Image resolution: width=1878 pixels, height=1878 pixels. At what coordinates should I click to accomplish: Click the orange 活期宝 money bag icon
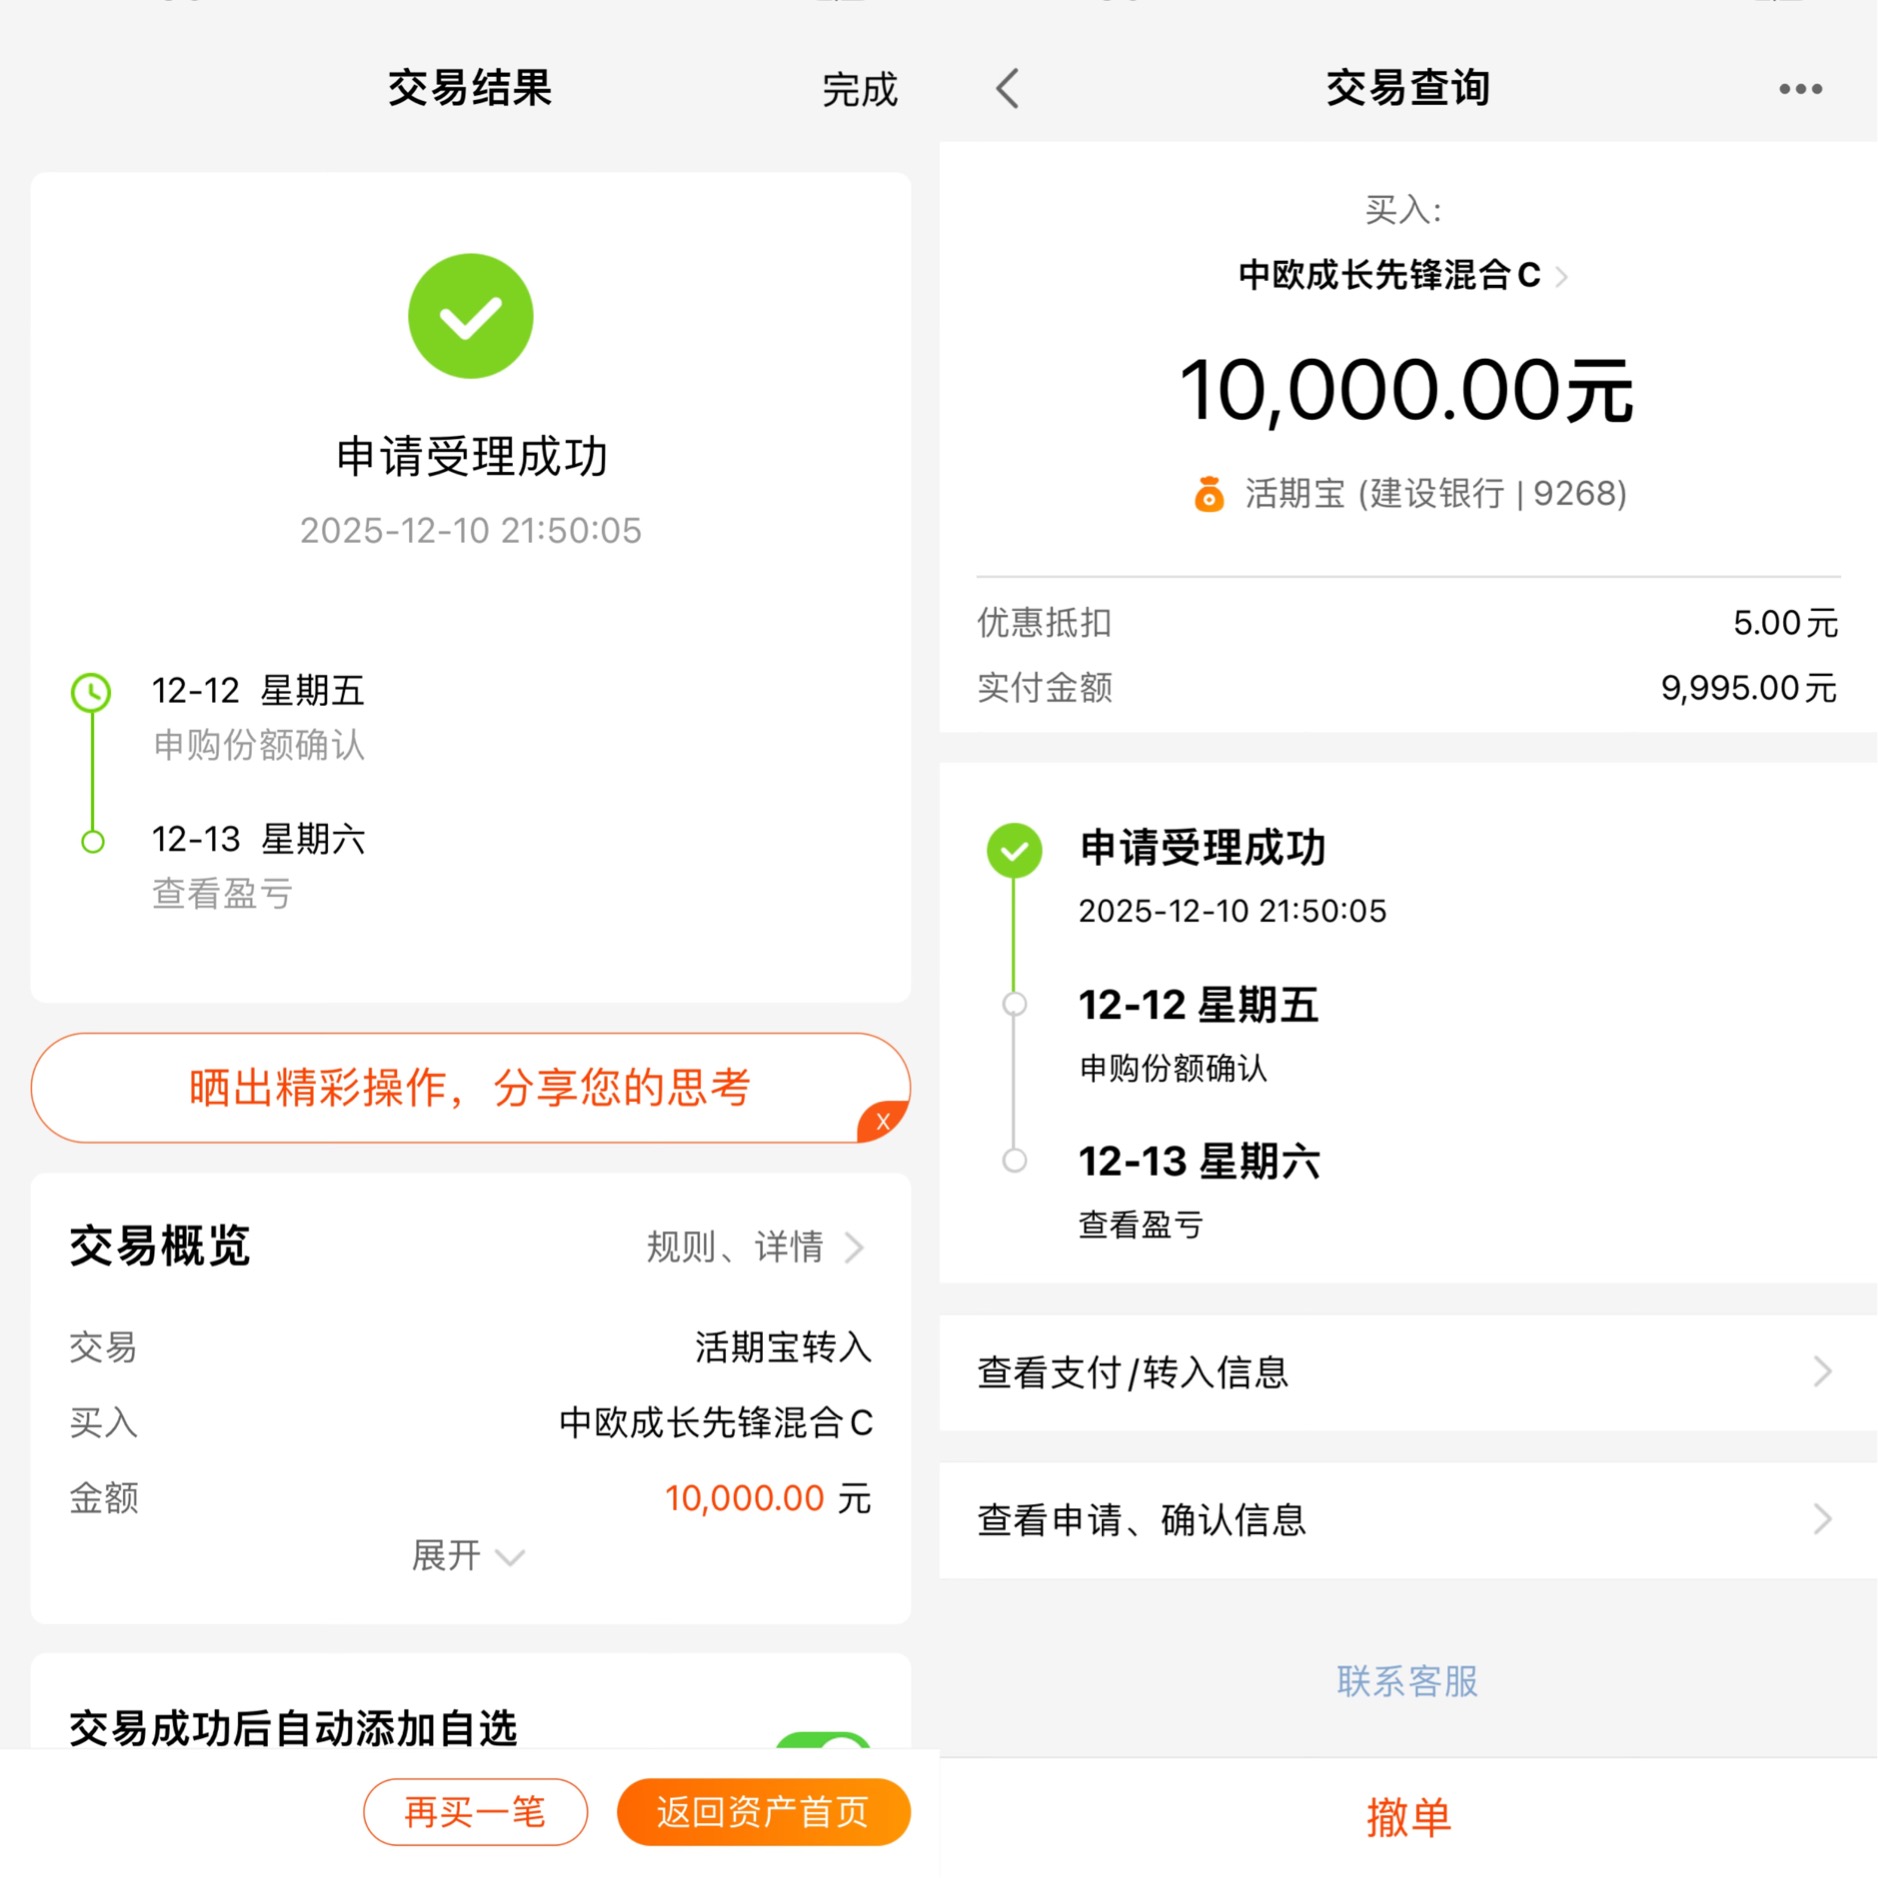click(1209, 494)
